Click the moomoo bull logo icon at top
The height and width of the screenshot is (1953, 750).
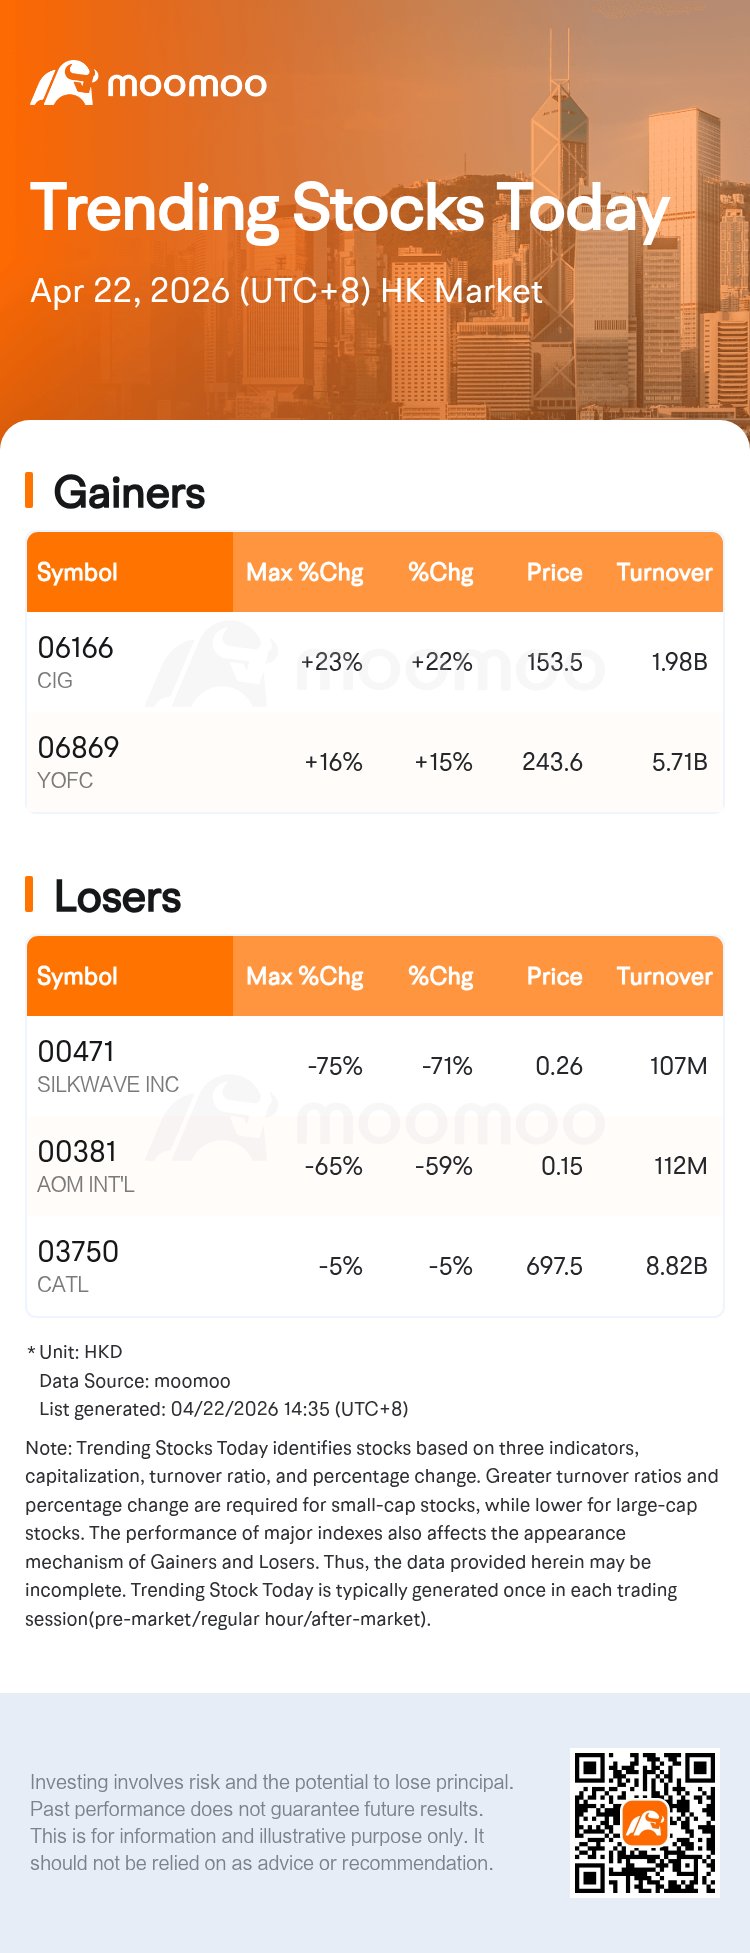click(x=63, y=83)
